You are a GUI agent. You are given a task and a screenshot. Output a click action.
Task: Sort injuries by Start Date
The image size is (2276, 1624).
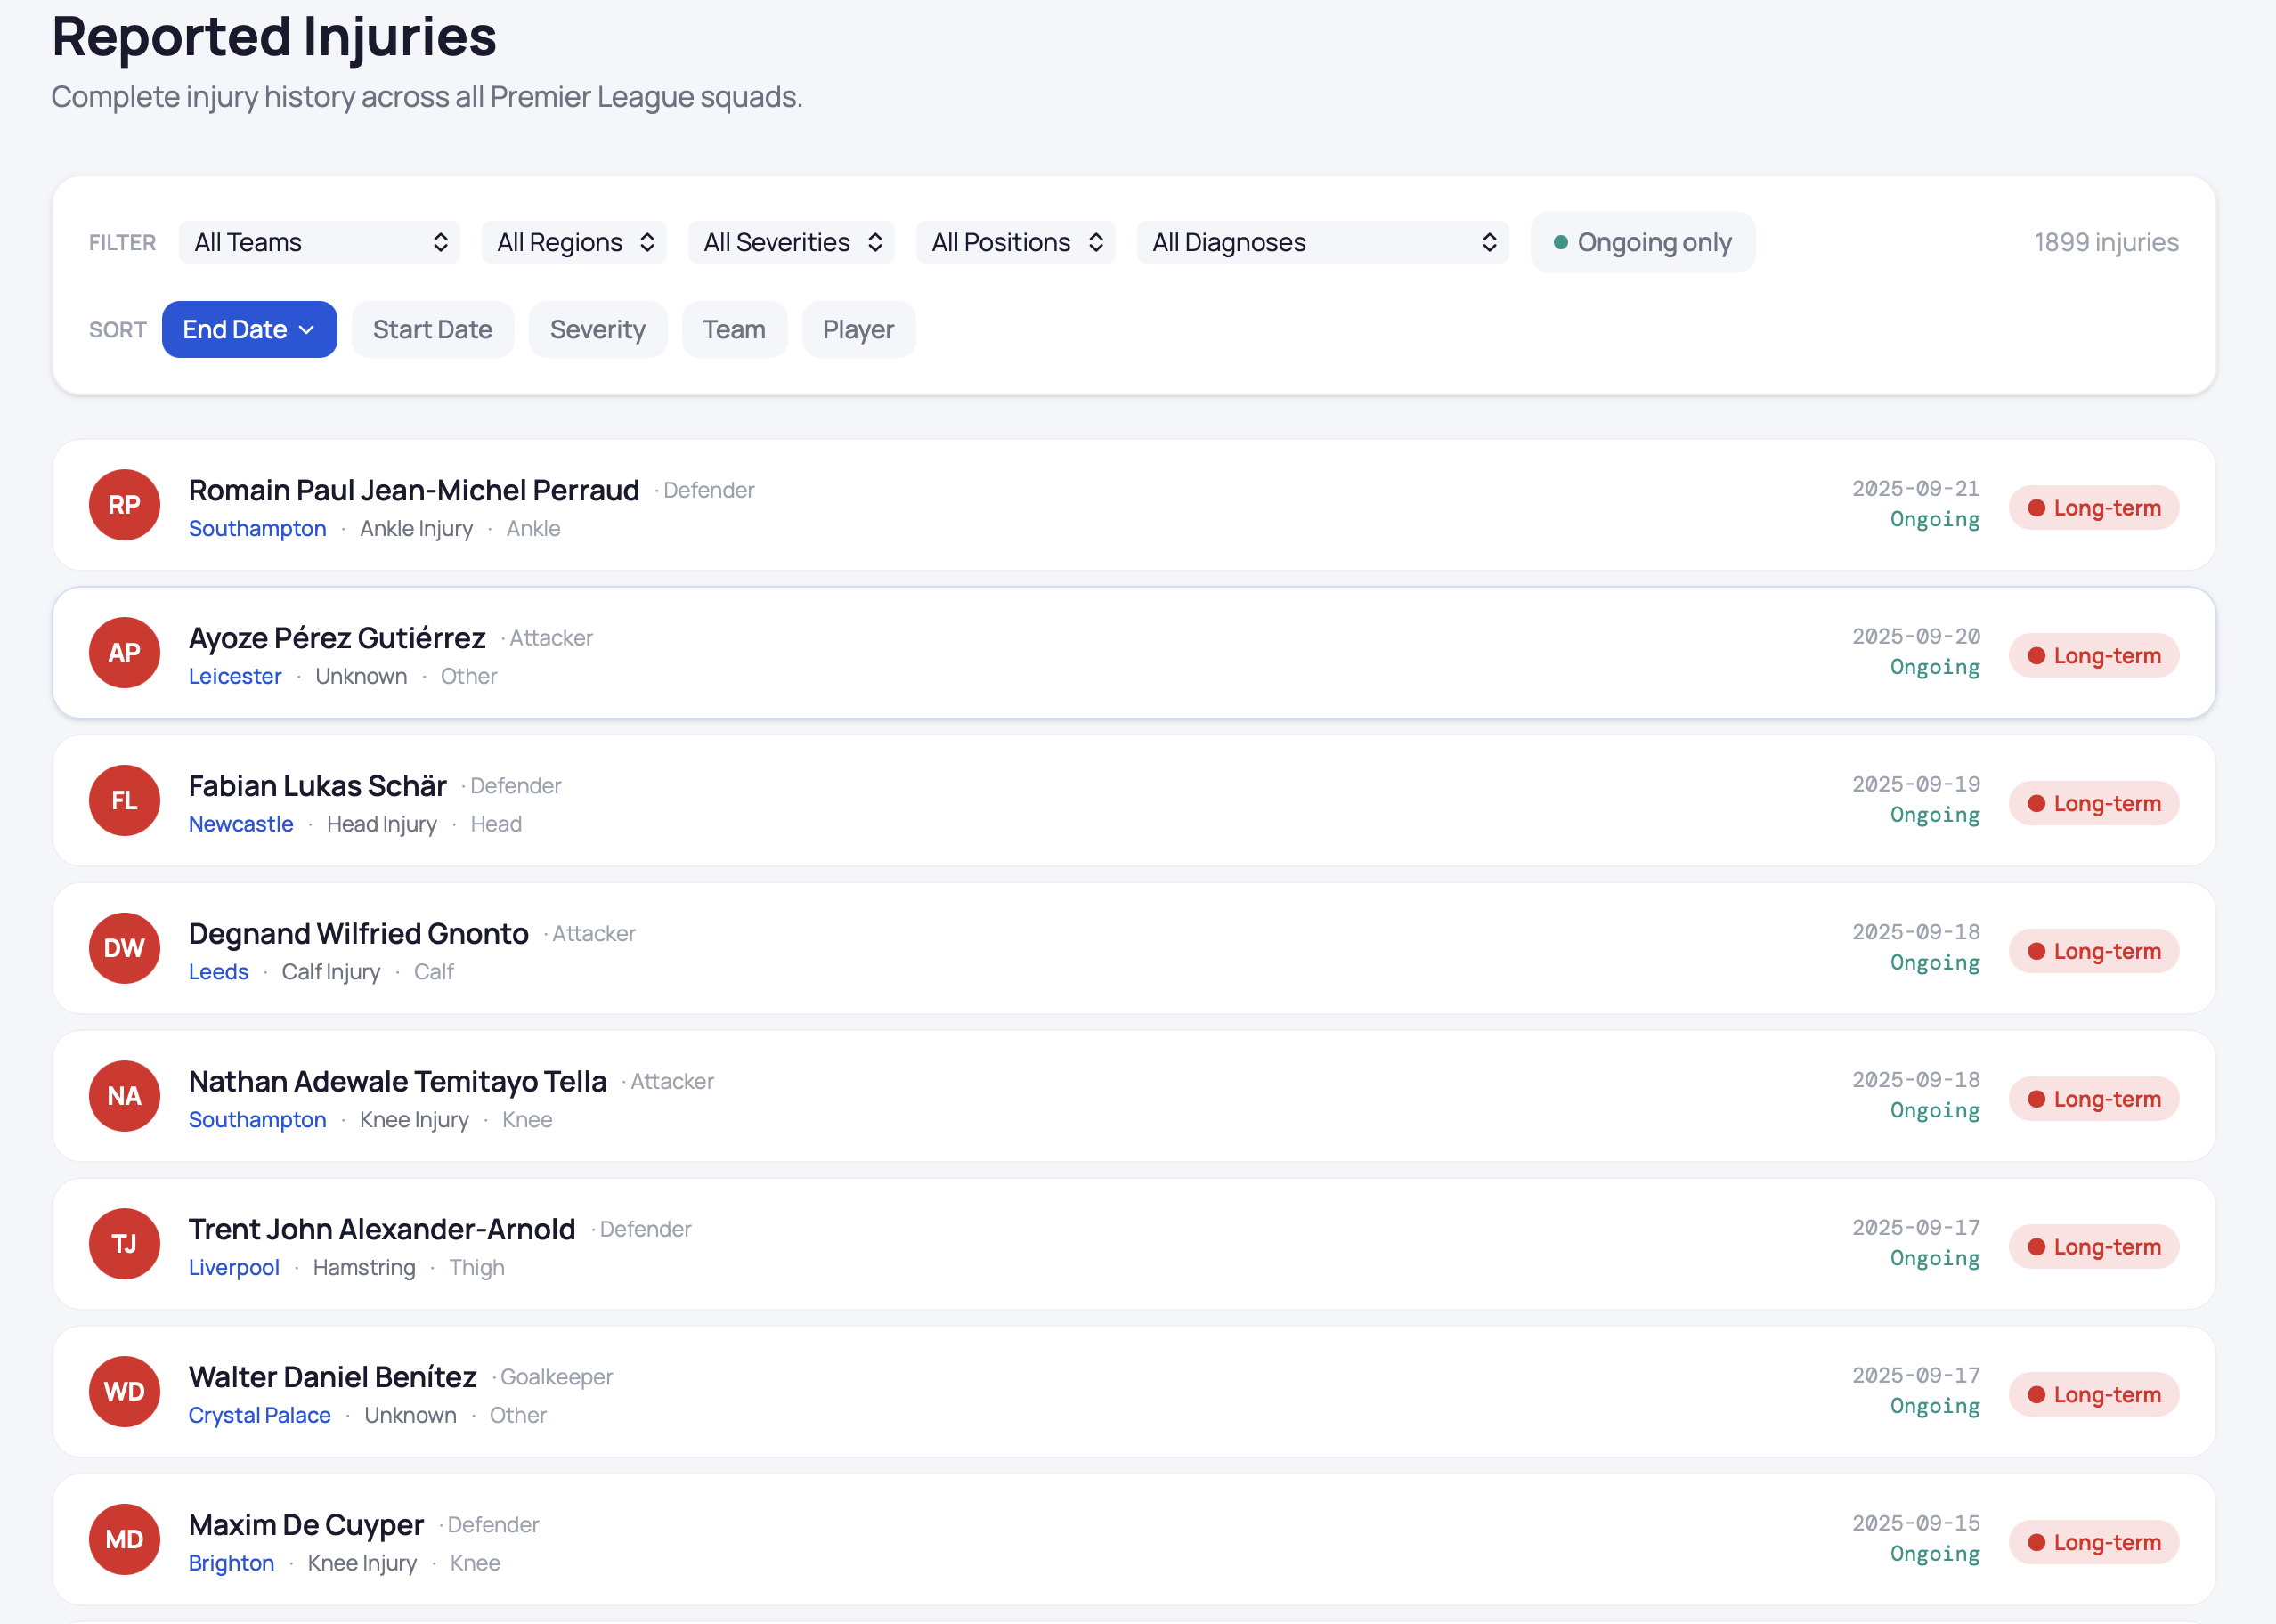432,329
